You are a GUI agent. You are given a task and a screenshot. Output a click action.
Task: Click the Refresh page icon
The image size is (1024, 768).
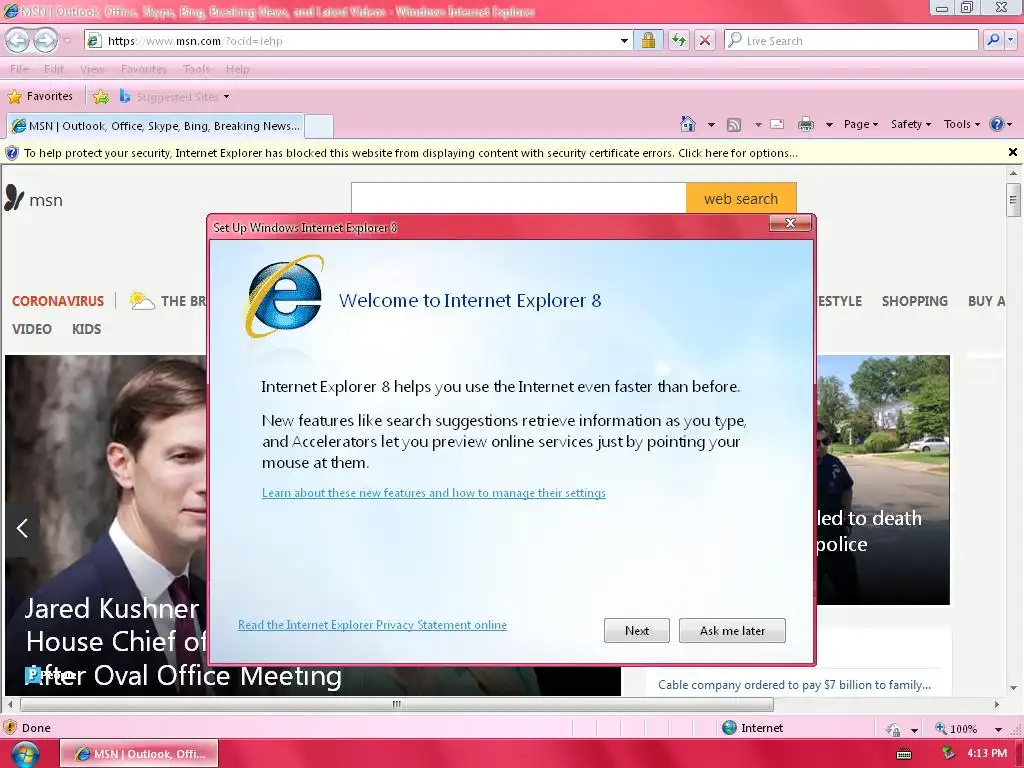point(679,40)
